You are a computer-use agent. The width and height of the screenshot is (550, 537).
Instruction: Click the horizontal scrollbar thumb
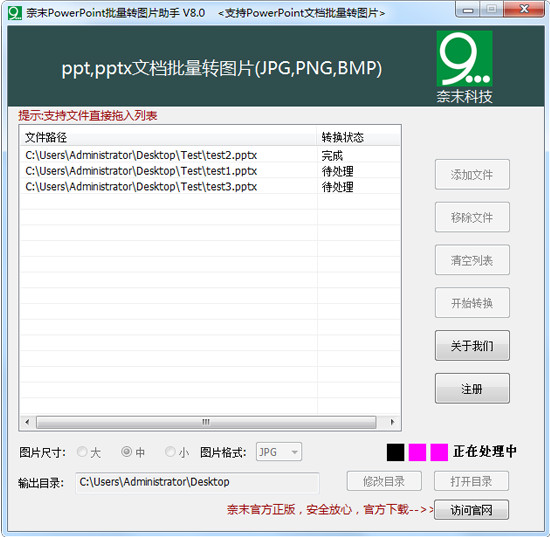pos(206,422)
